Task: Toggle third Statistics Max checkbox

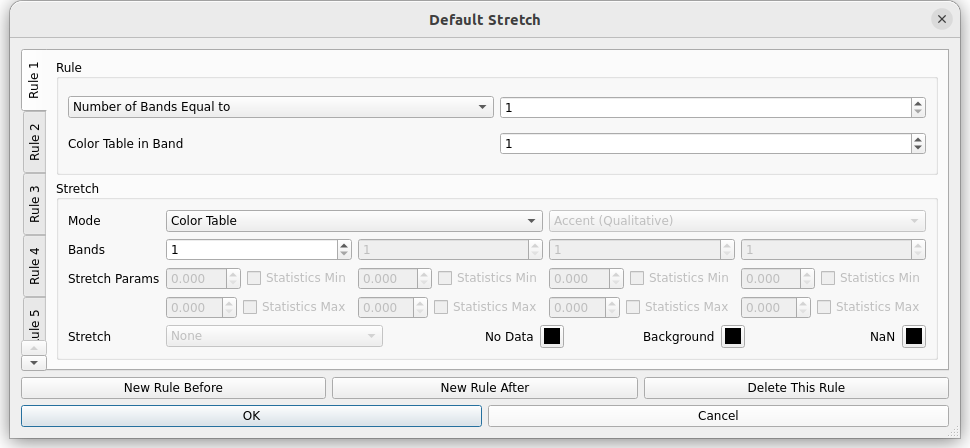Action: click(633, 307)
